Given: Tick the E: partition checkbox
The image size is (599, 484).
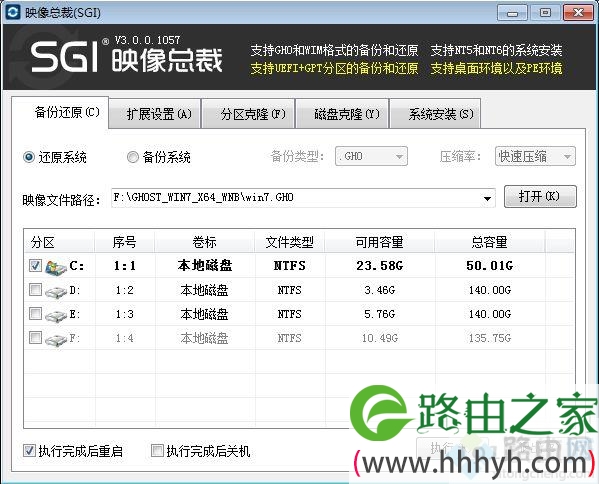Looking at the screenshot, I should click(36, 314).
